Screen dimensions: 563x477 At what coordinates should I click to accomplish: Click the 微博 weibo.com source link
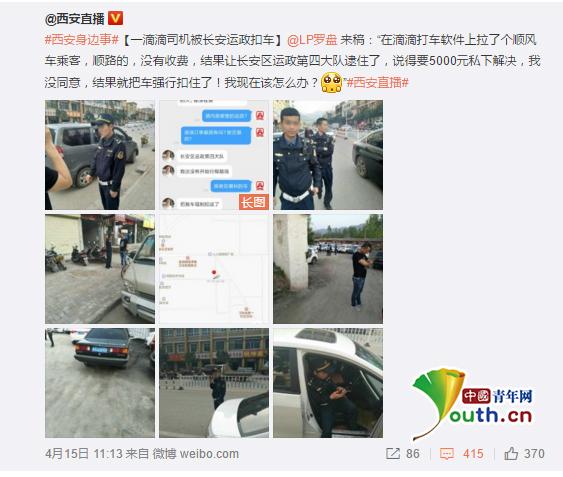(196, 454)
